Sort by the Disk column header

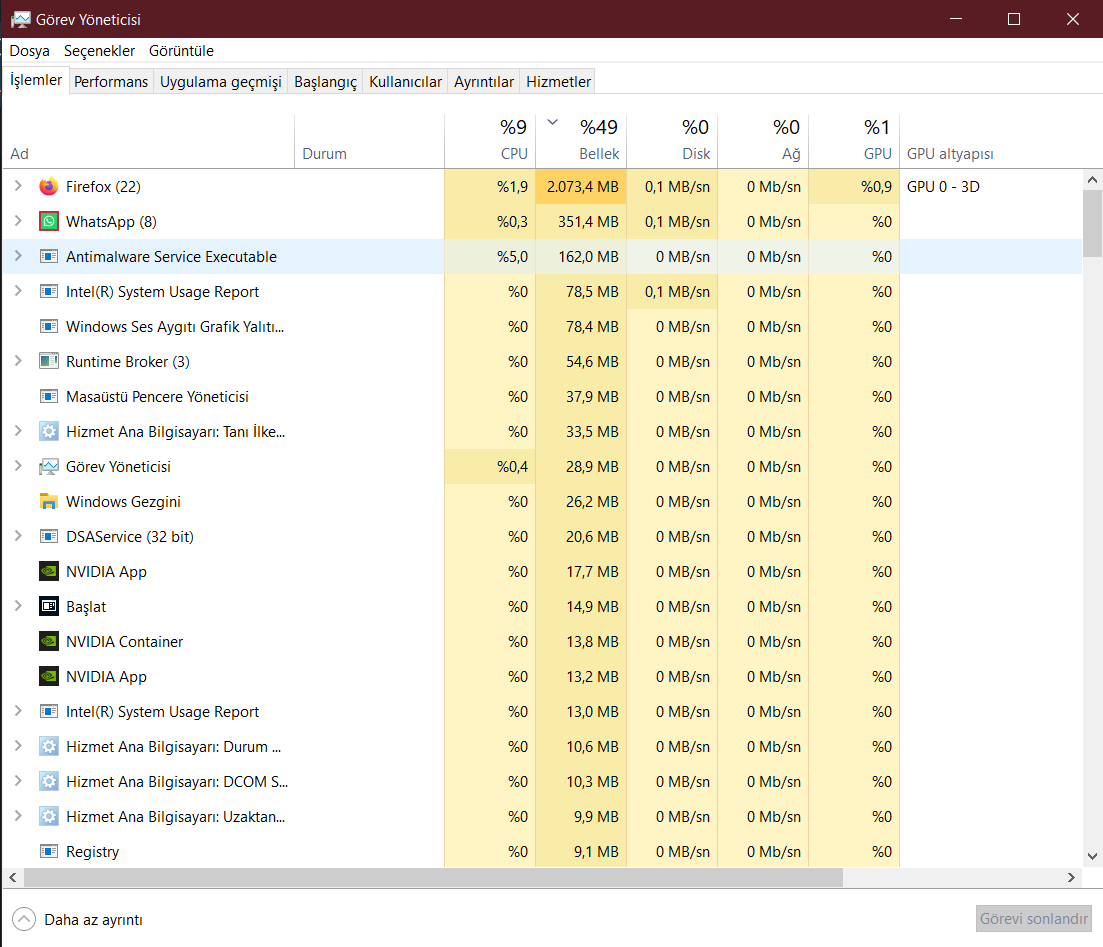pyautogui.click(x=672, y=141)
